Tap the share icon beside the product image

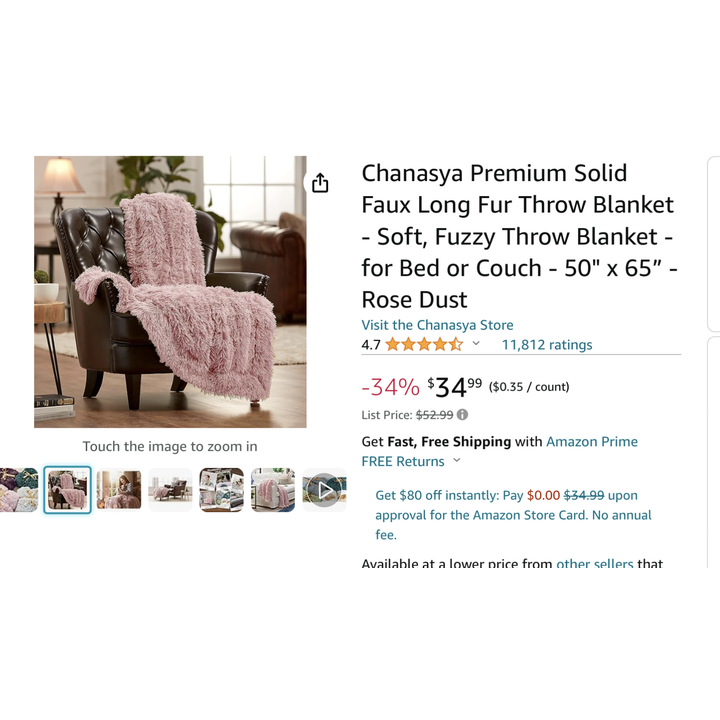pyautogui.click(x=320, y=183)
